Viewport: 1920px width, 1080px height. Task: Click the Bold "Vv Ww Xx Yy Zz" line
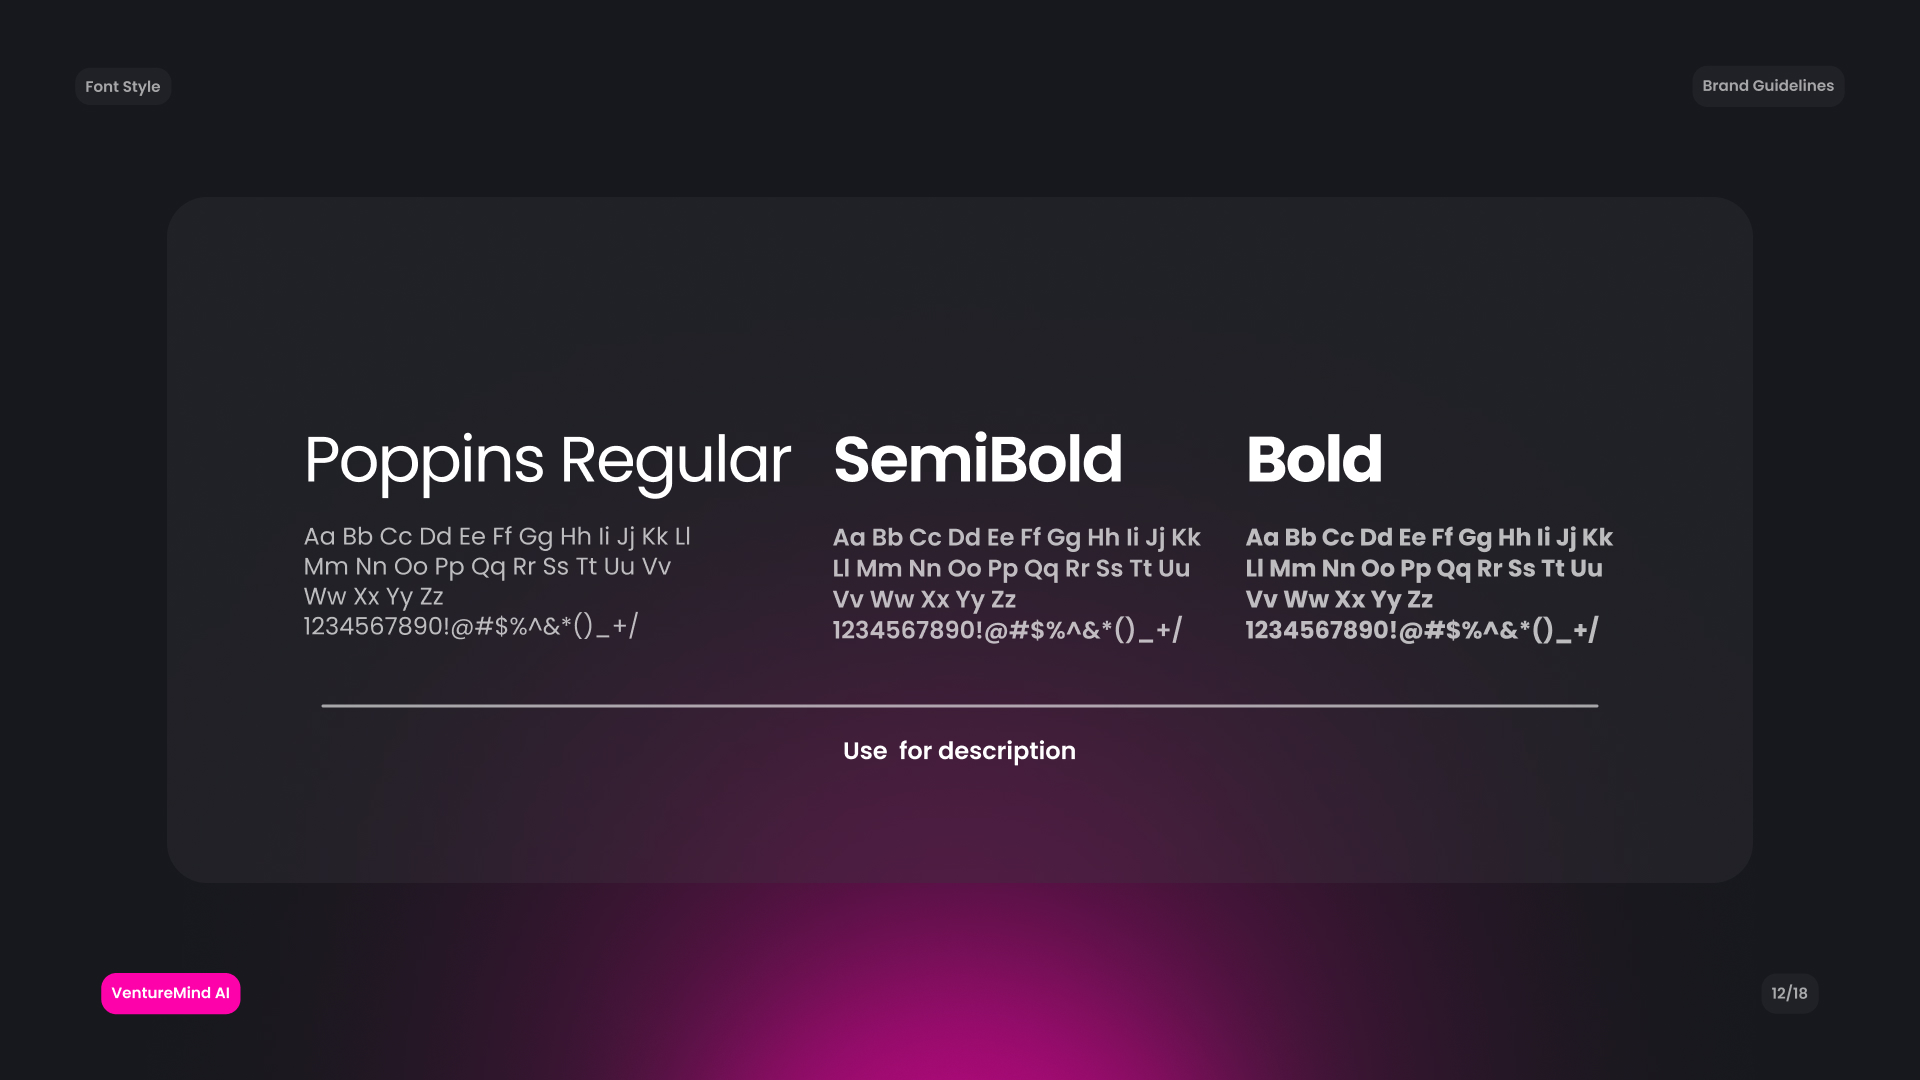pos(1339,600)
